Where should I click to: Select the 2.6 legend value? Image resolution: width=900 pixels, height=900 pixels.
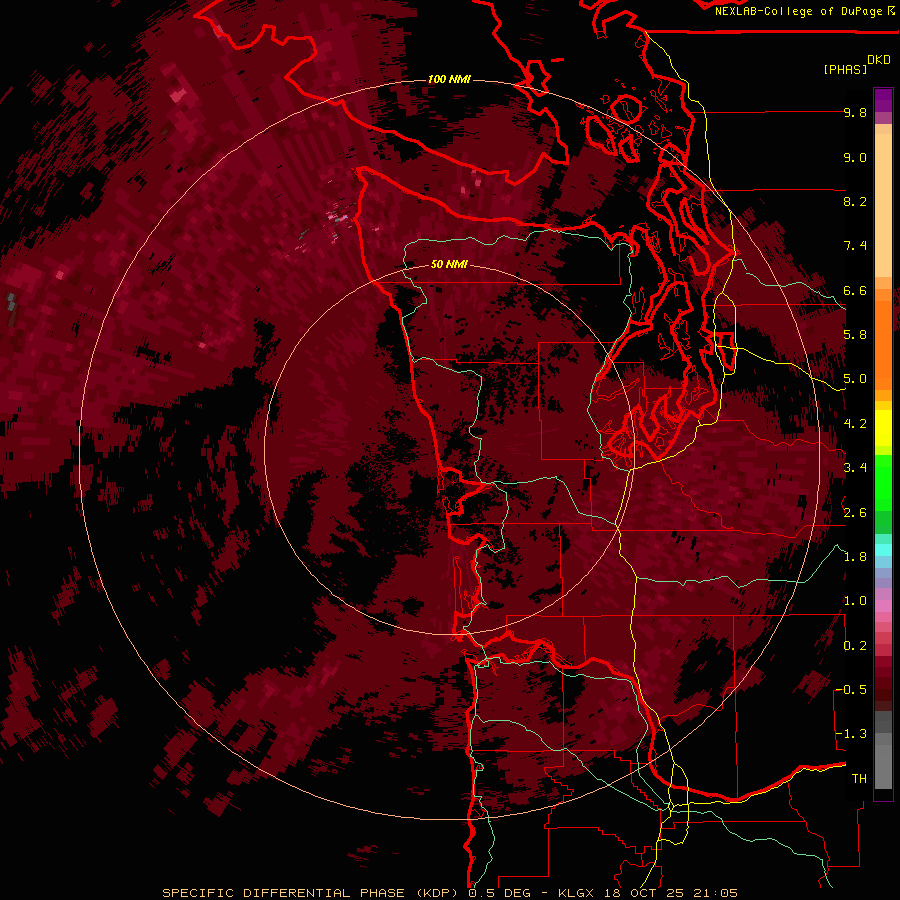point(855,513)
